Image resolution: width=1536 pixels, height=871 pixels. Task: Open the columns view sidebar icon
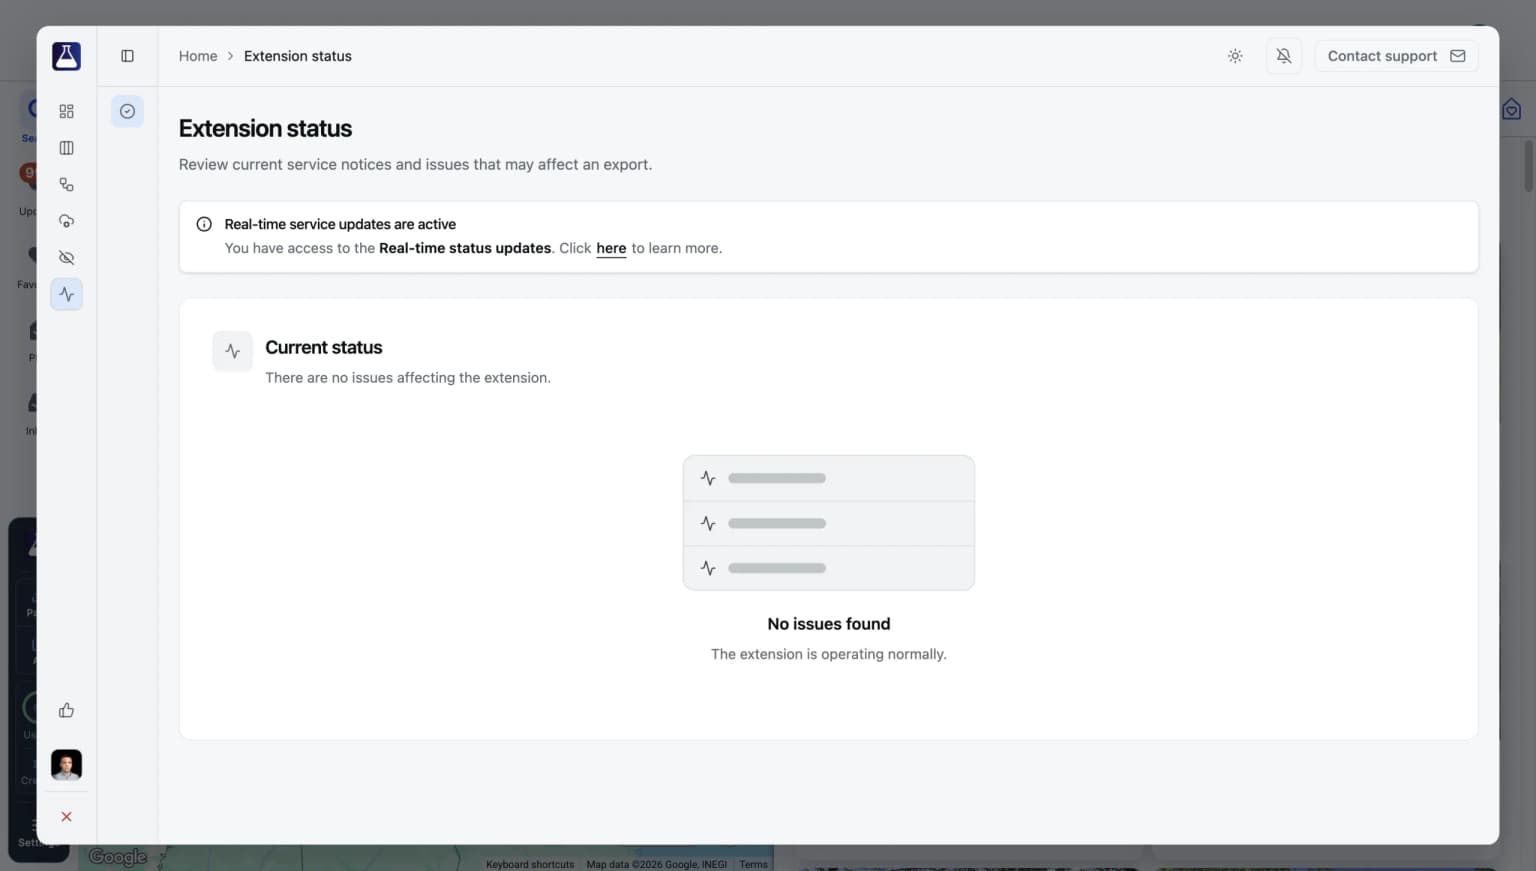[x=66, y=148]
